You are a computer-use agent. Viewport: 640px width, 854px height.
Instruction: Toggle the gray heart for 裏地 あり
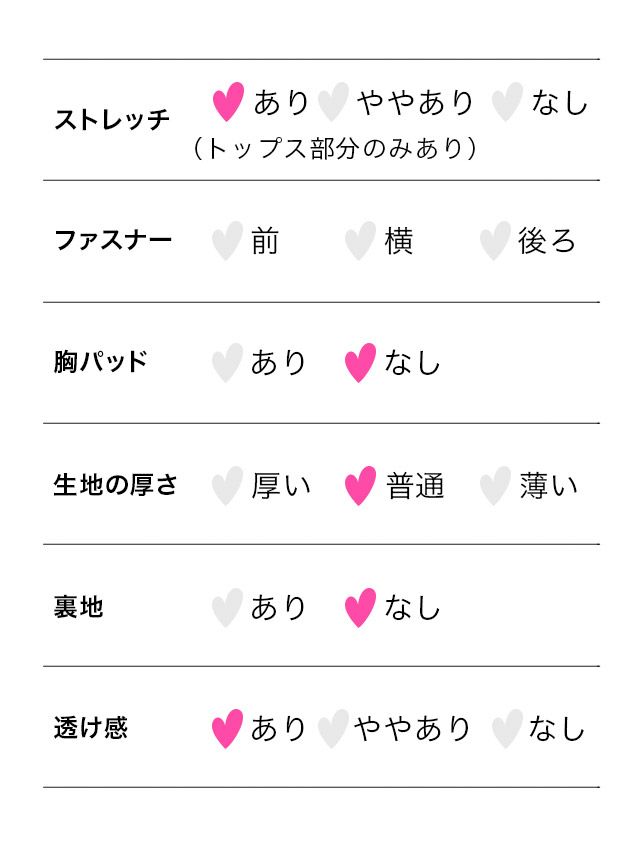pyautogui.click(x=227, y=607)
